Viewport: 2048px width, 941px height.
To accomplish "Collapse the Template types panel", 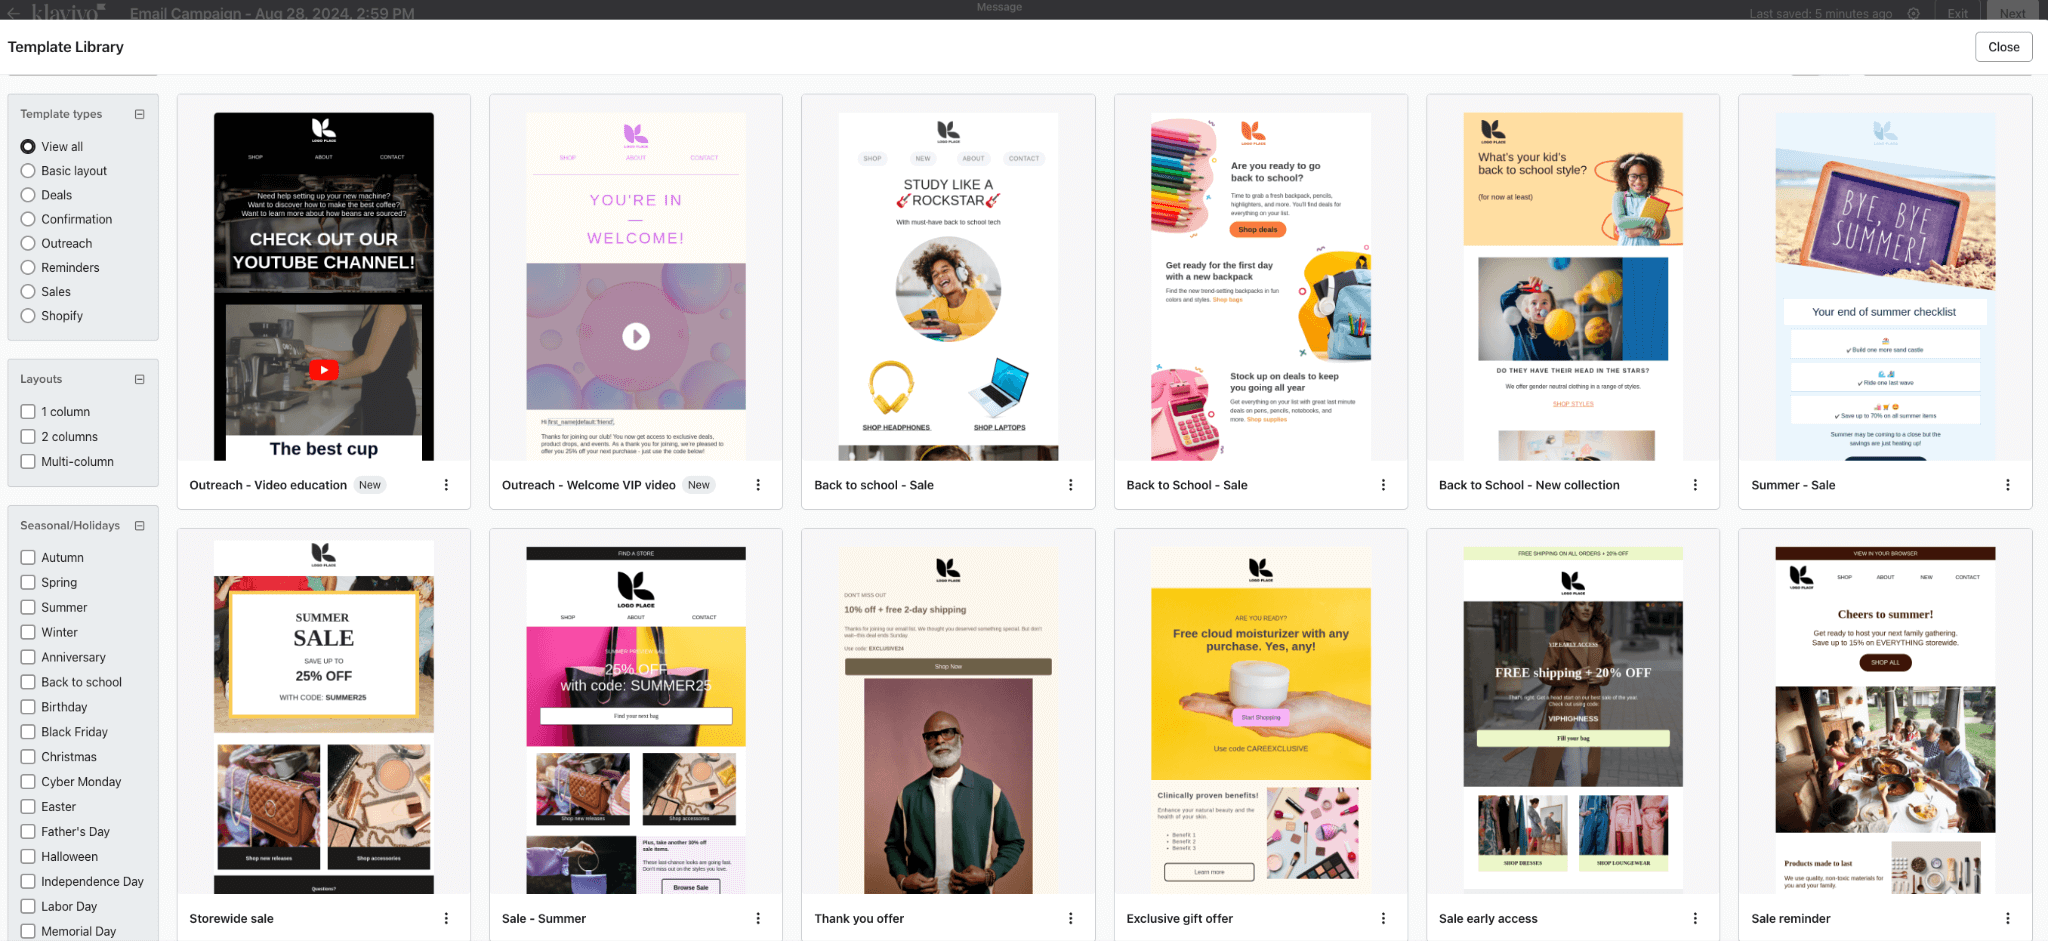I will (x=139, y=114).
